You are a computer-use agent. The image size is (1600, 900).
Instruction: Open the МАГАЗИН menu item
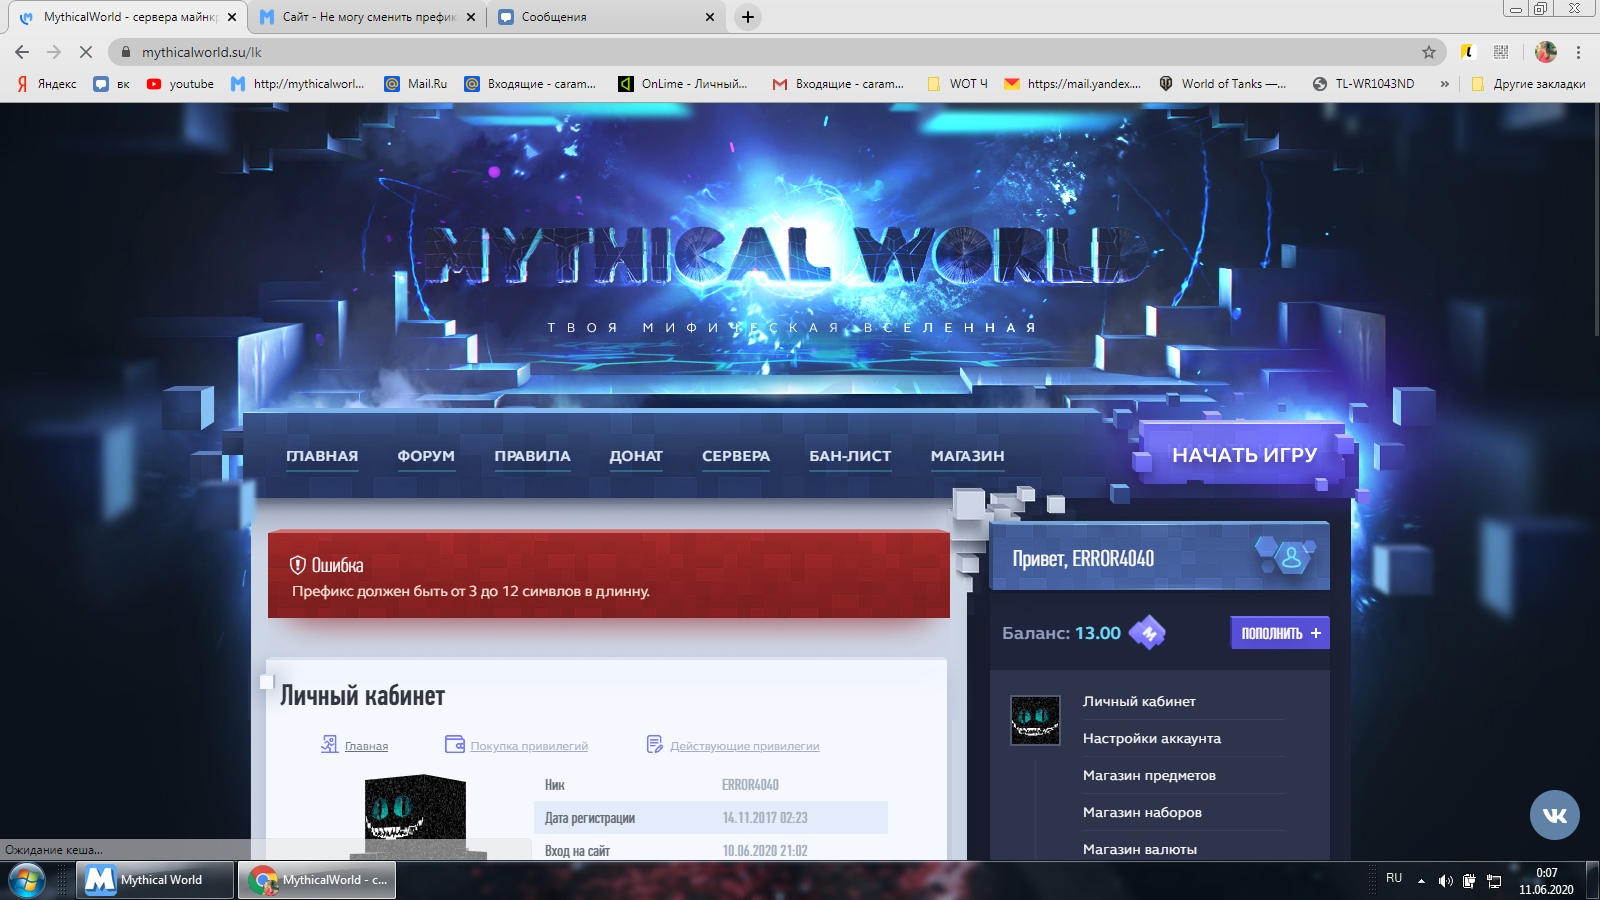coord(967,456)
